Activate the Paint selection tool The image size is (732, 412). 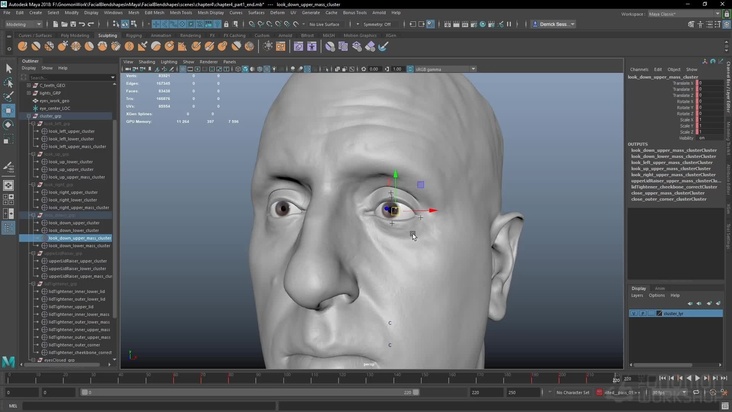(x=8, y=97)
